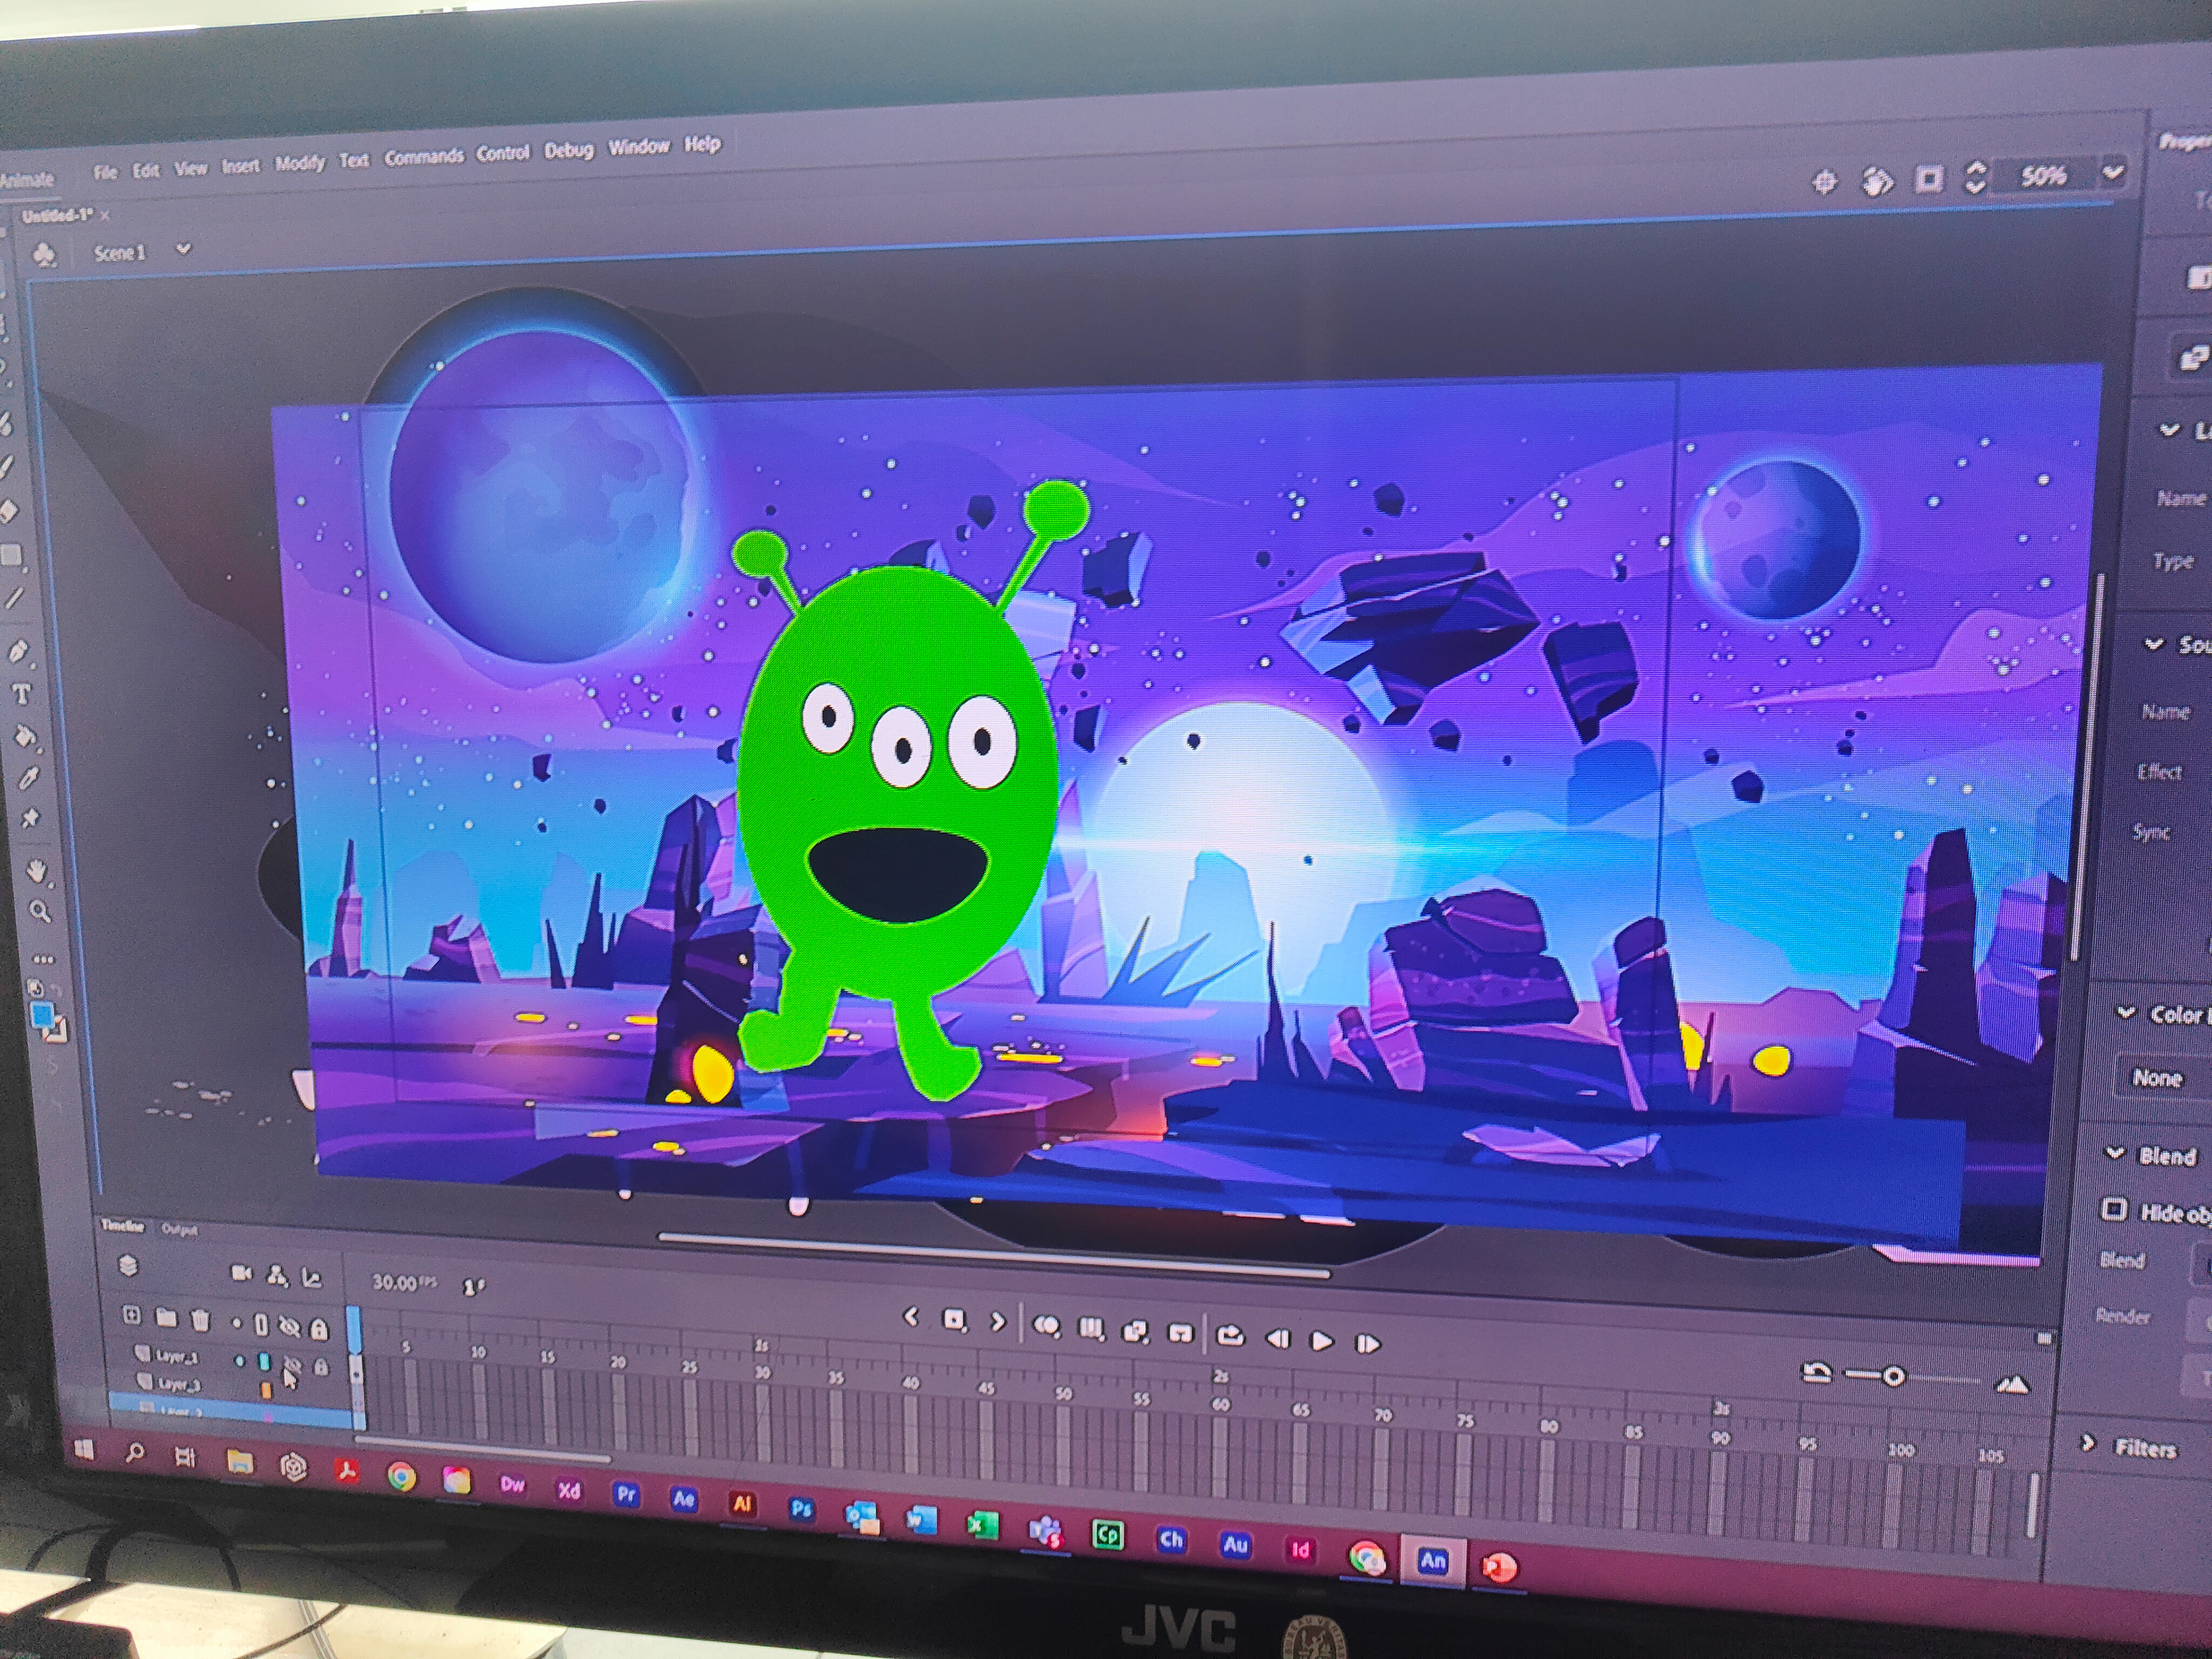
Task: Click the blue stroke color swatch
Action: (x=42, y=1016)
